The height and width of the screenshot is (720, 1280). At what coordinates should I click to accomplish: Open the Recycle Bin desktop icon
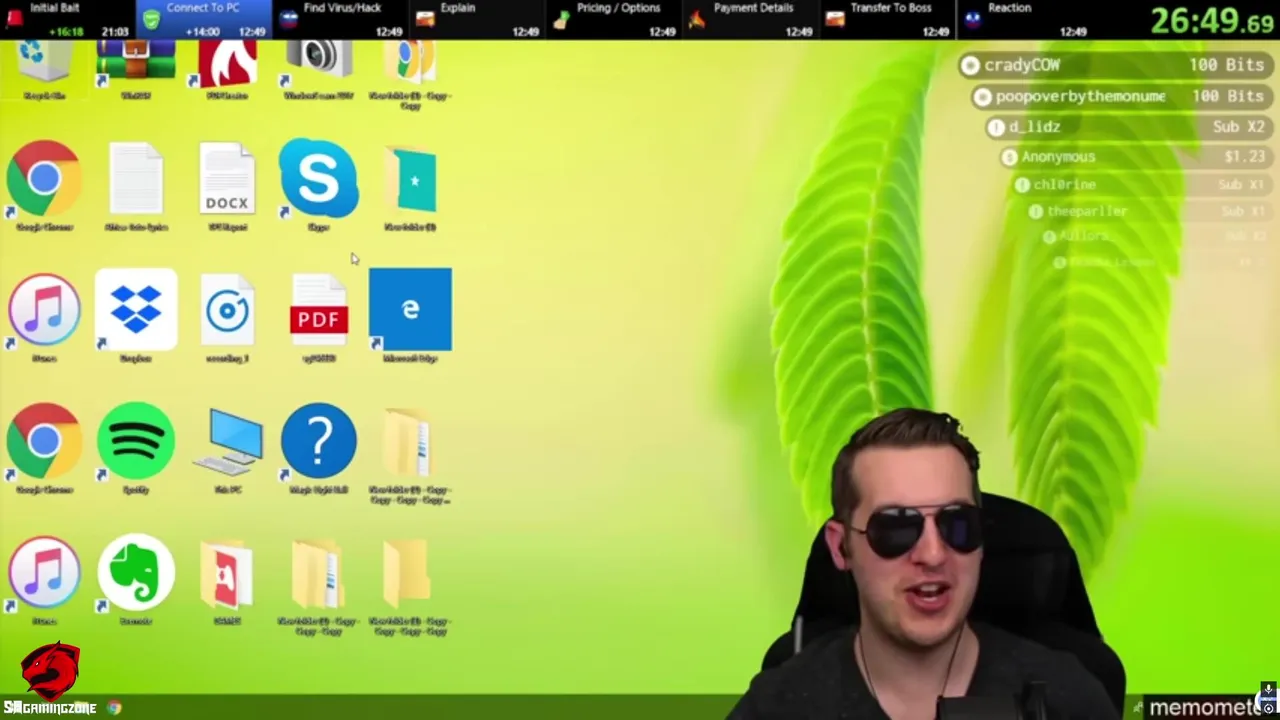tap(44, 66)
